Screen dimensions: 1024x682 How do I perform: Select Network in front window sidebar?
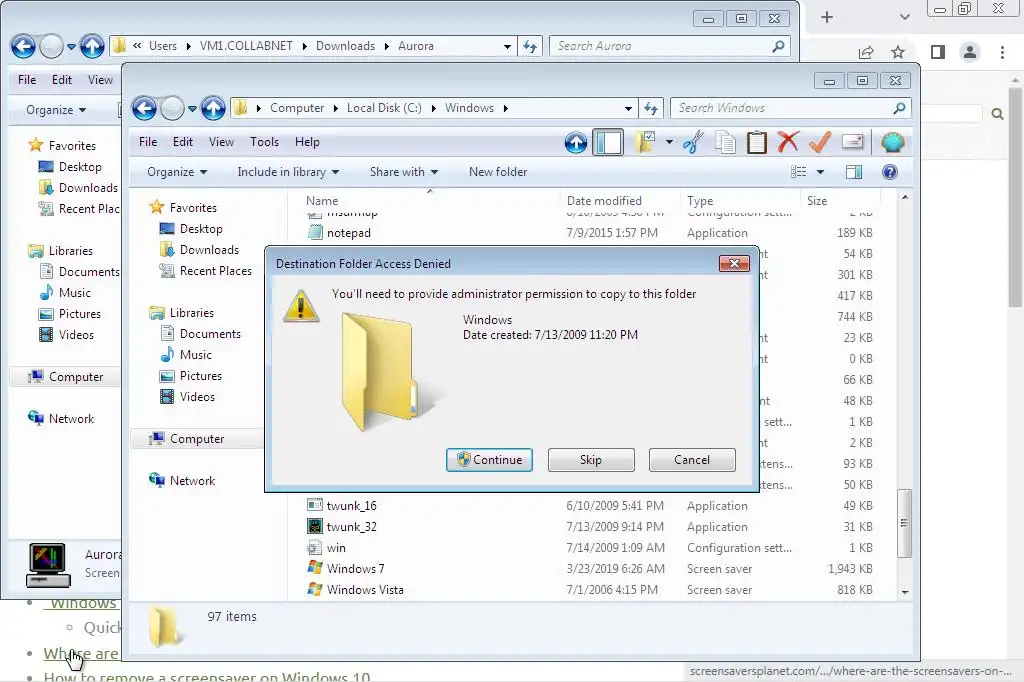tap(192, 481)
